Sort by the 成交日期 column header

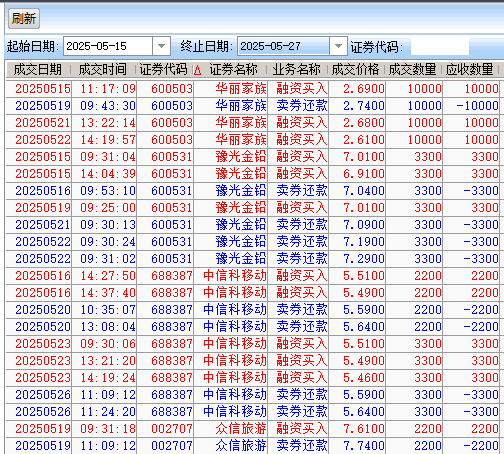point(38,70)
